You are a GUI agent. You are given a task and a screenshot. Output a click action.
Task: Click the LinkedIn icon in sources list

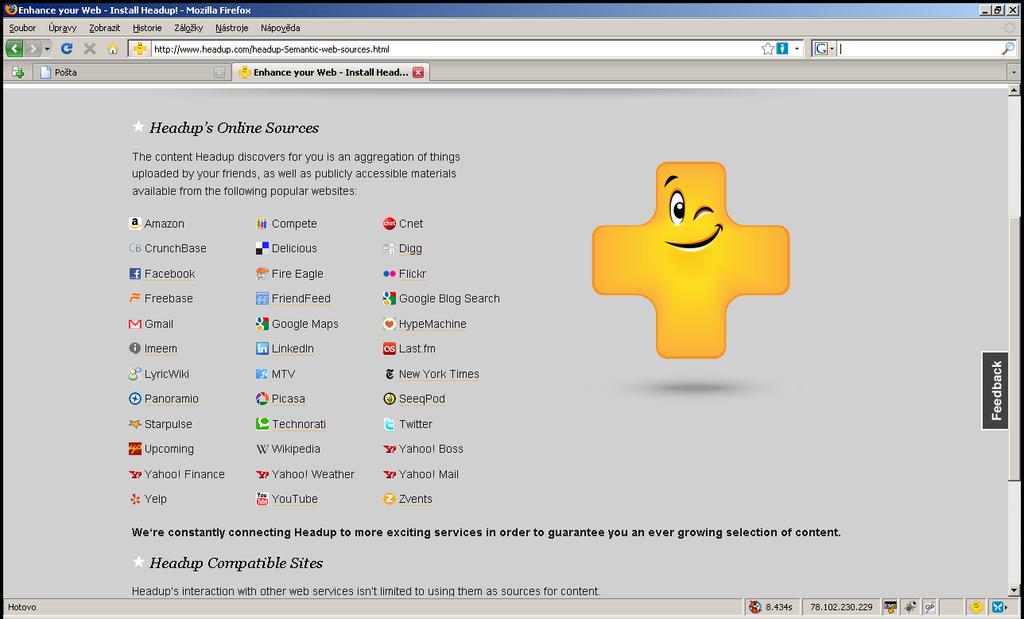pos(262,349)
